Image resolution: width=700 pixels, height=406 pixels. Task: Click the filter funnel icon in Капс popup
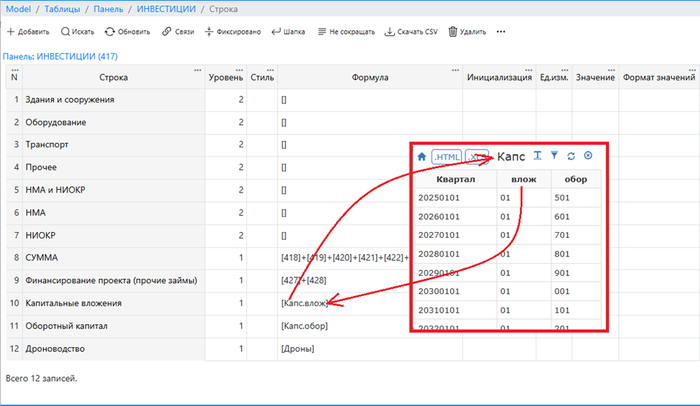click(554, 156)
